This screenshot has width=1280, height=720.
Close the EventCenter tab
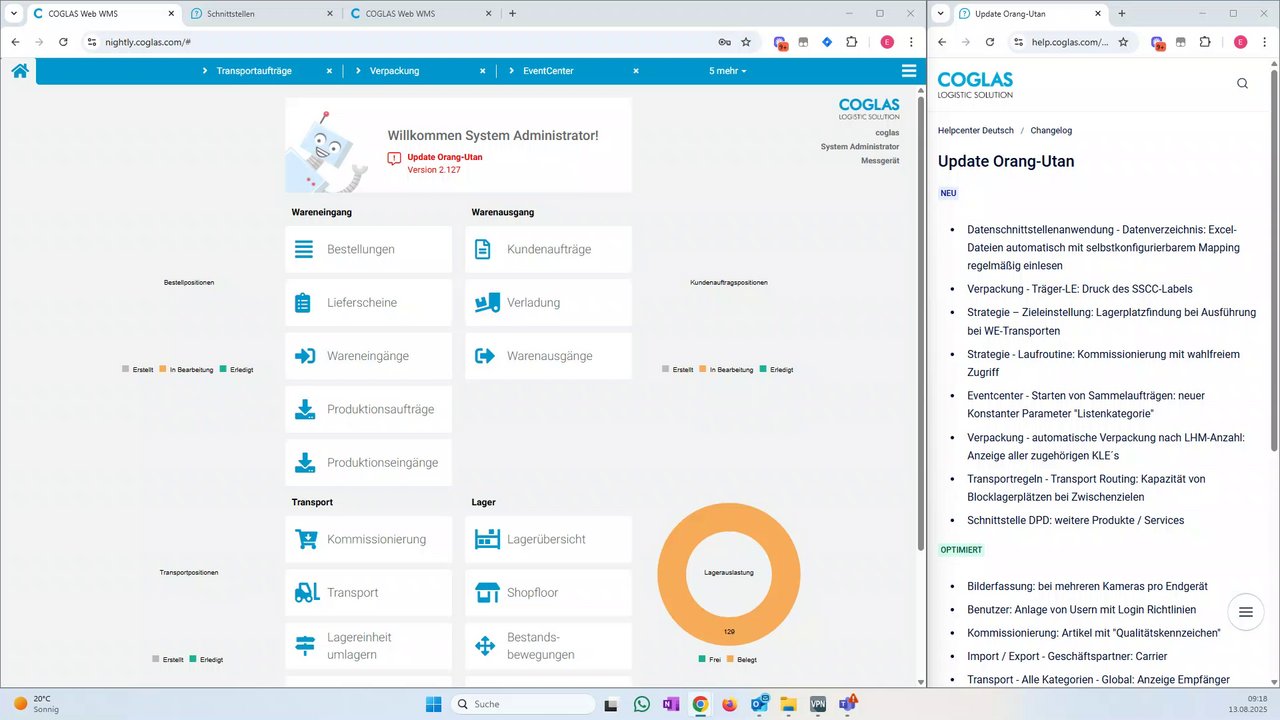[635, 71]
